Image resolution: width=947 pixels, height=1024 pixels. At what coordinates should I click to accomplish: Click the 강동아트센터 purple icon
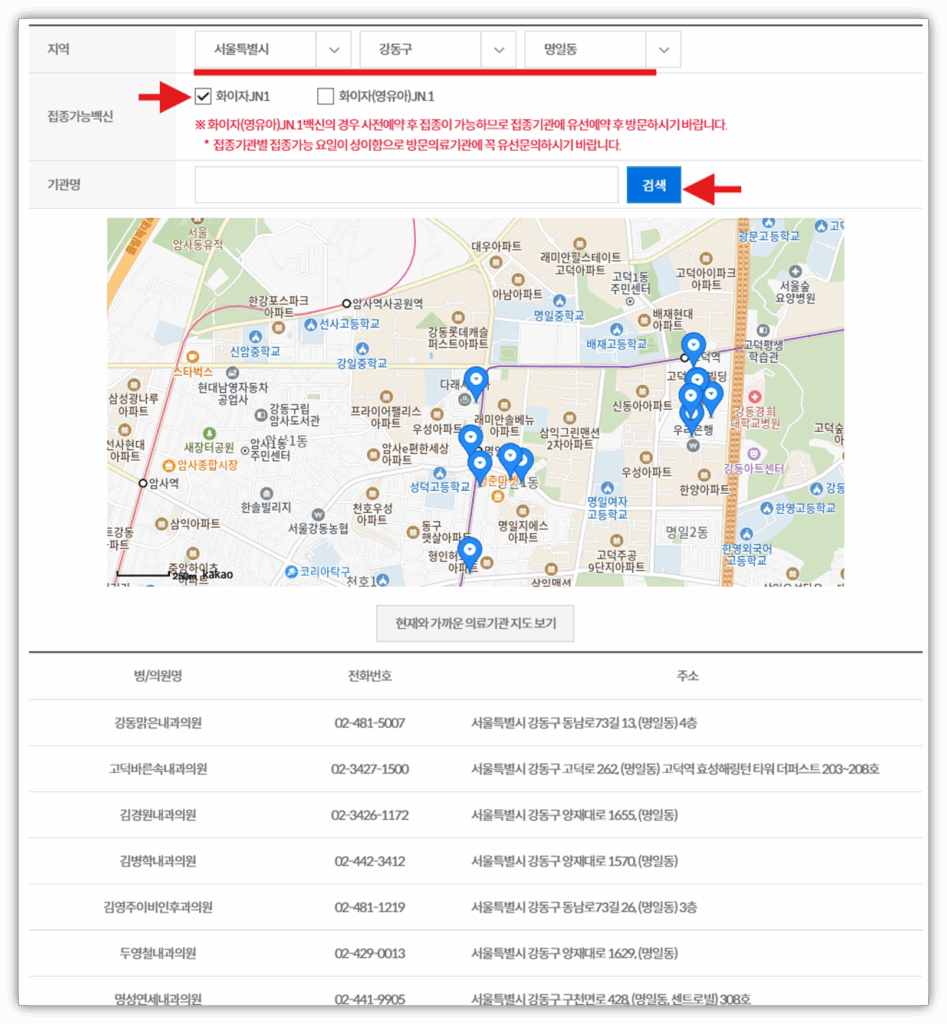click(x=754, y=454)
